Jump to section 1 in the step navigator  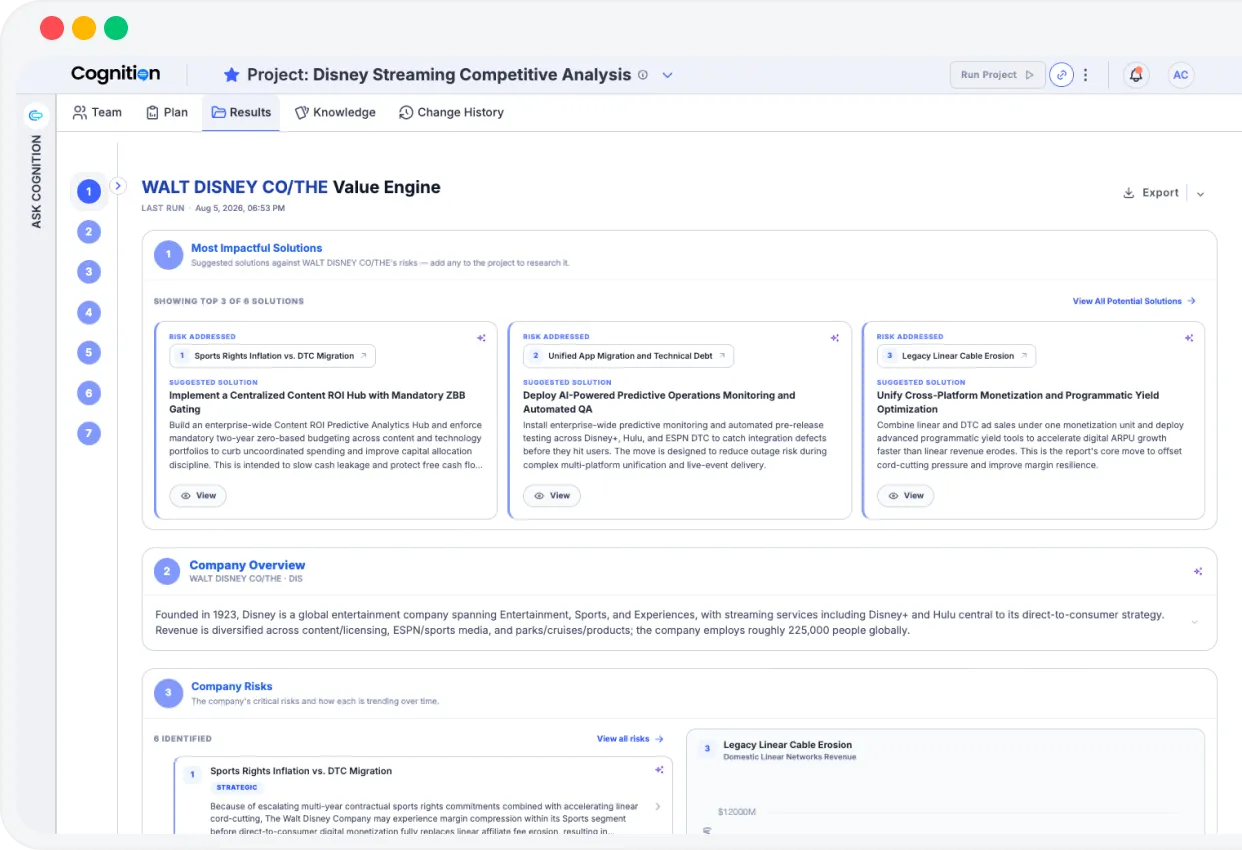click(x=89, y=191)
